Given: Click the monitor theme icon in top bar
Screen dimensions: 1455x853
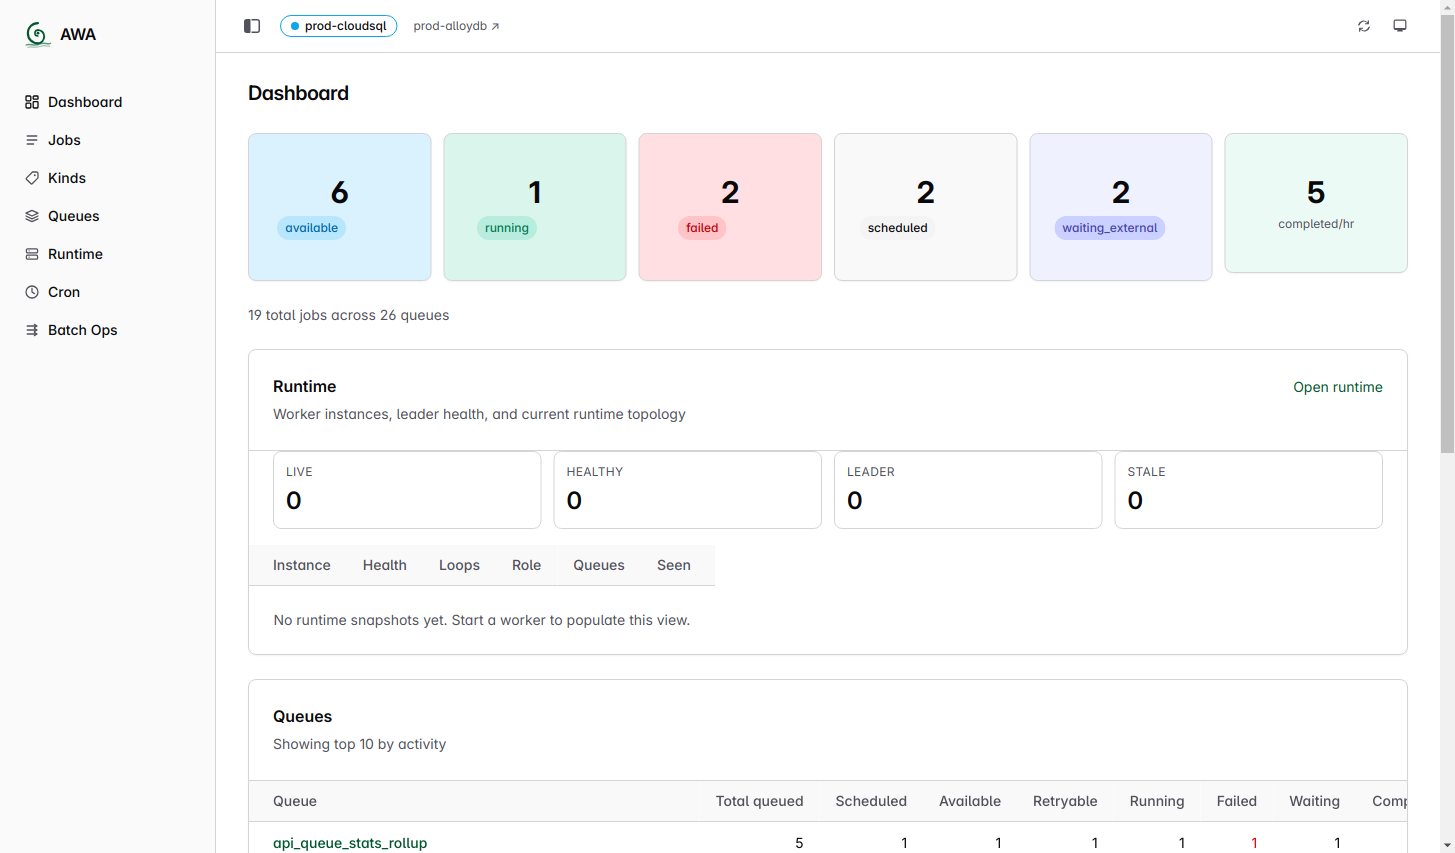Looking at the screenshot, I should point(1400,26).
